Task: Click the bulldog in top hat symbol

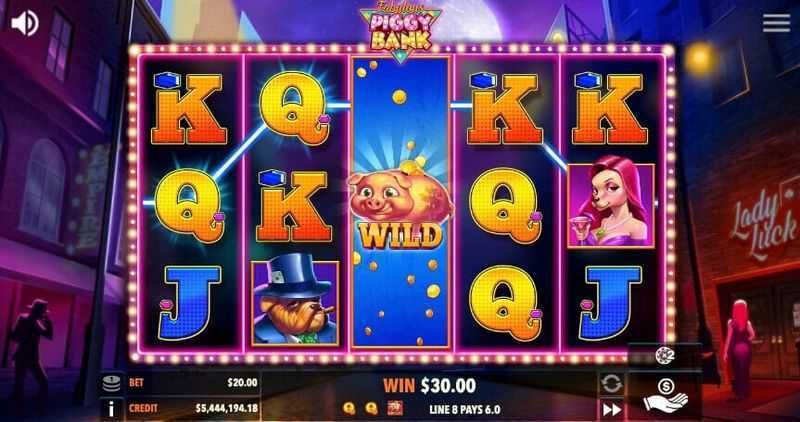Action: [x=295, y=303]
